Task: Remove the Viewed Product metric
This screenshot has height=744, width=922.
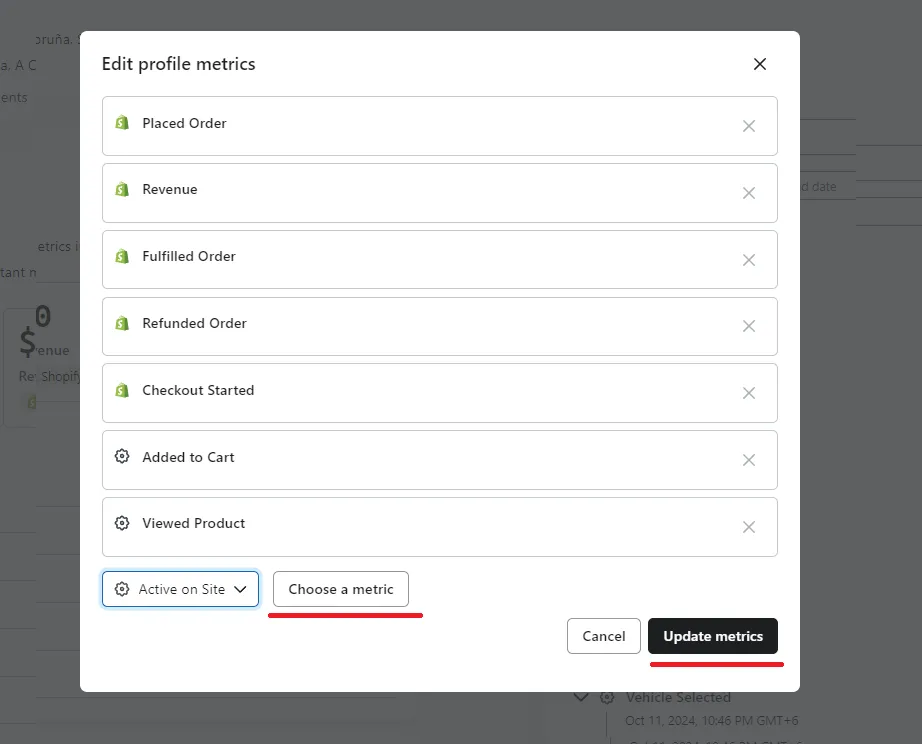Action: (748, 527)
